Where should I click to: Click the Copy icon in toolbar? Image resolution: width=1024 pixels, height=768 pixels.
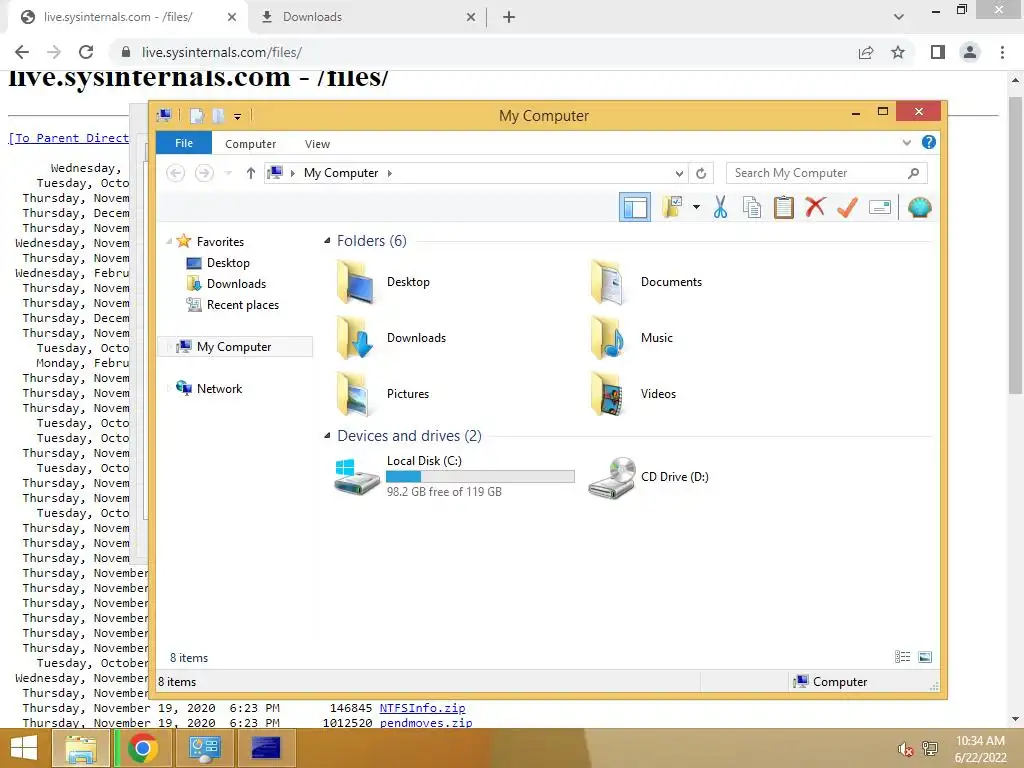click(x=752, y=208)
